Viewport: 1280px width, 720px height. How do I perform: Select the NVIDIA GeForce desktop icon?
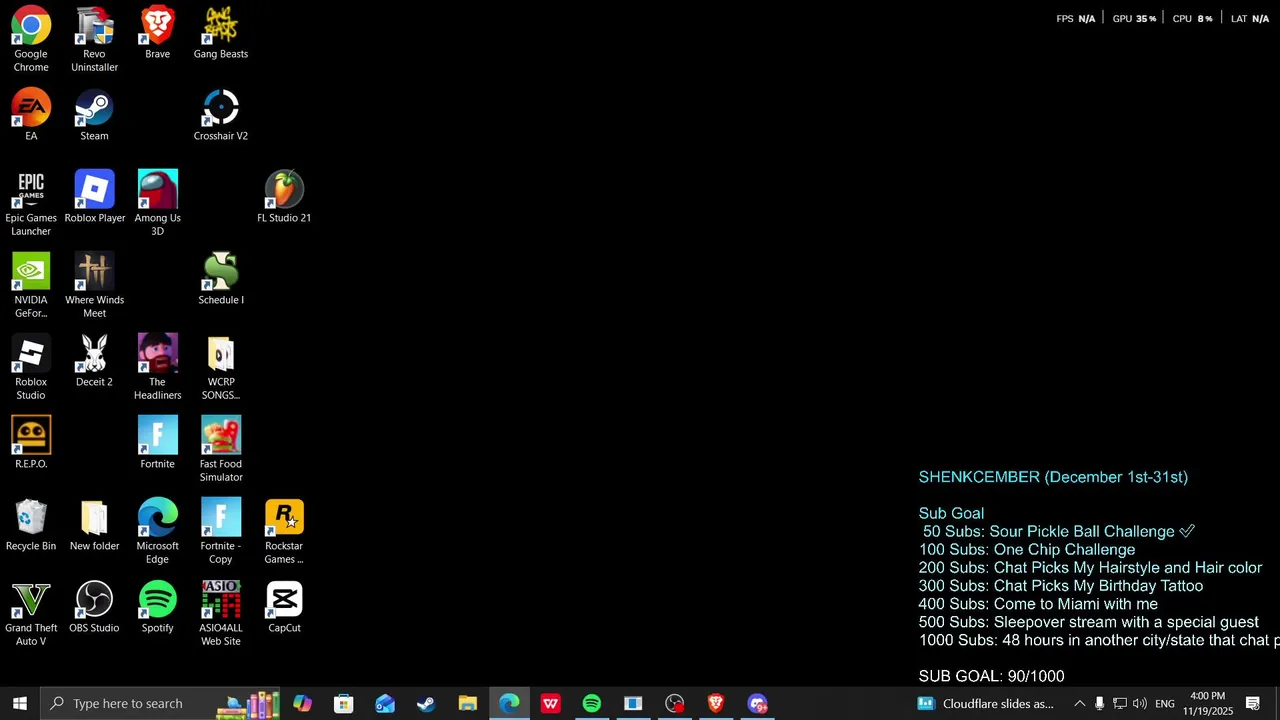tap(31, 286)
